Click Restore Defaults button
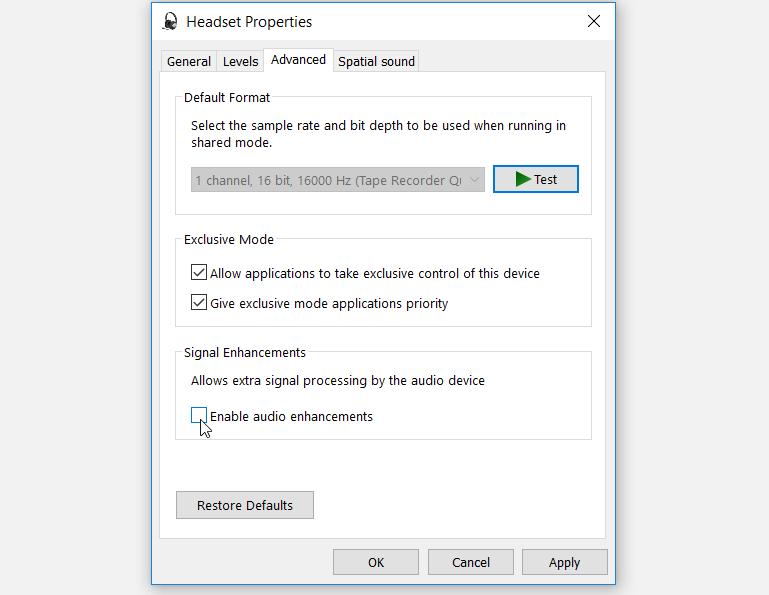769x595 pixels. click(245, 505)
